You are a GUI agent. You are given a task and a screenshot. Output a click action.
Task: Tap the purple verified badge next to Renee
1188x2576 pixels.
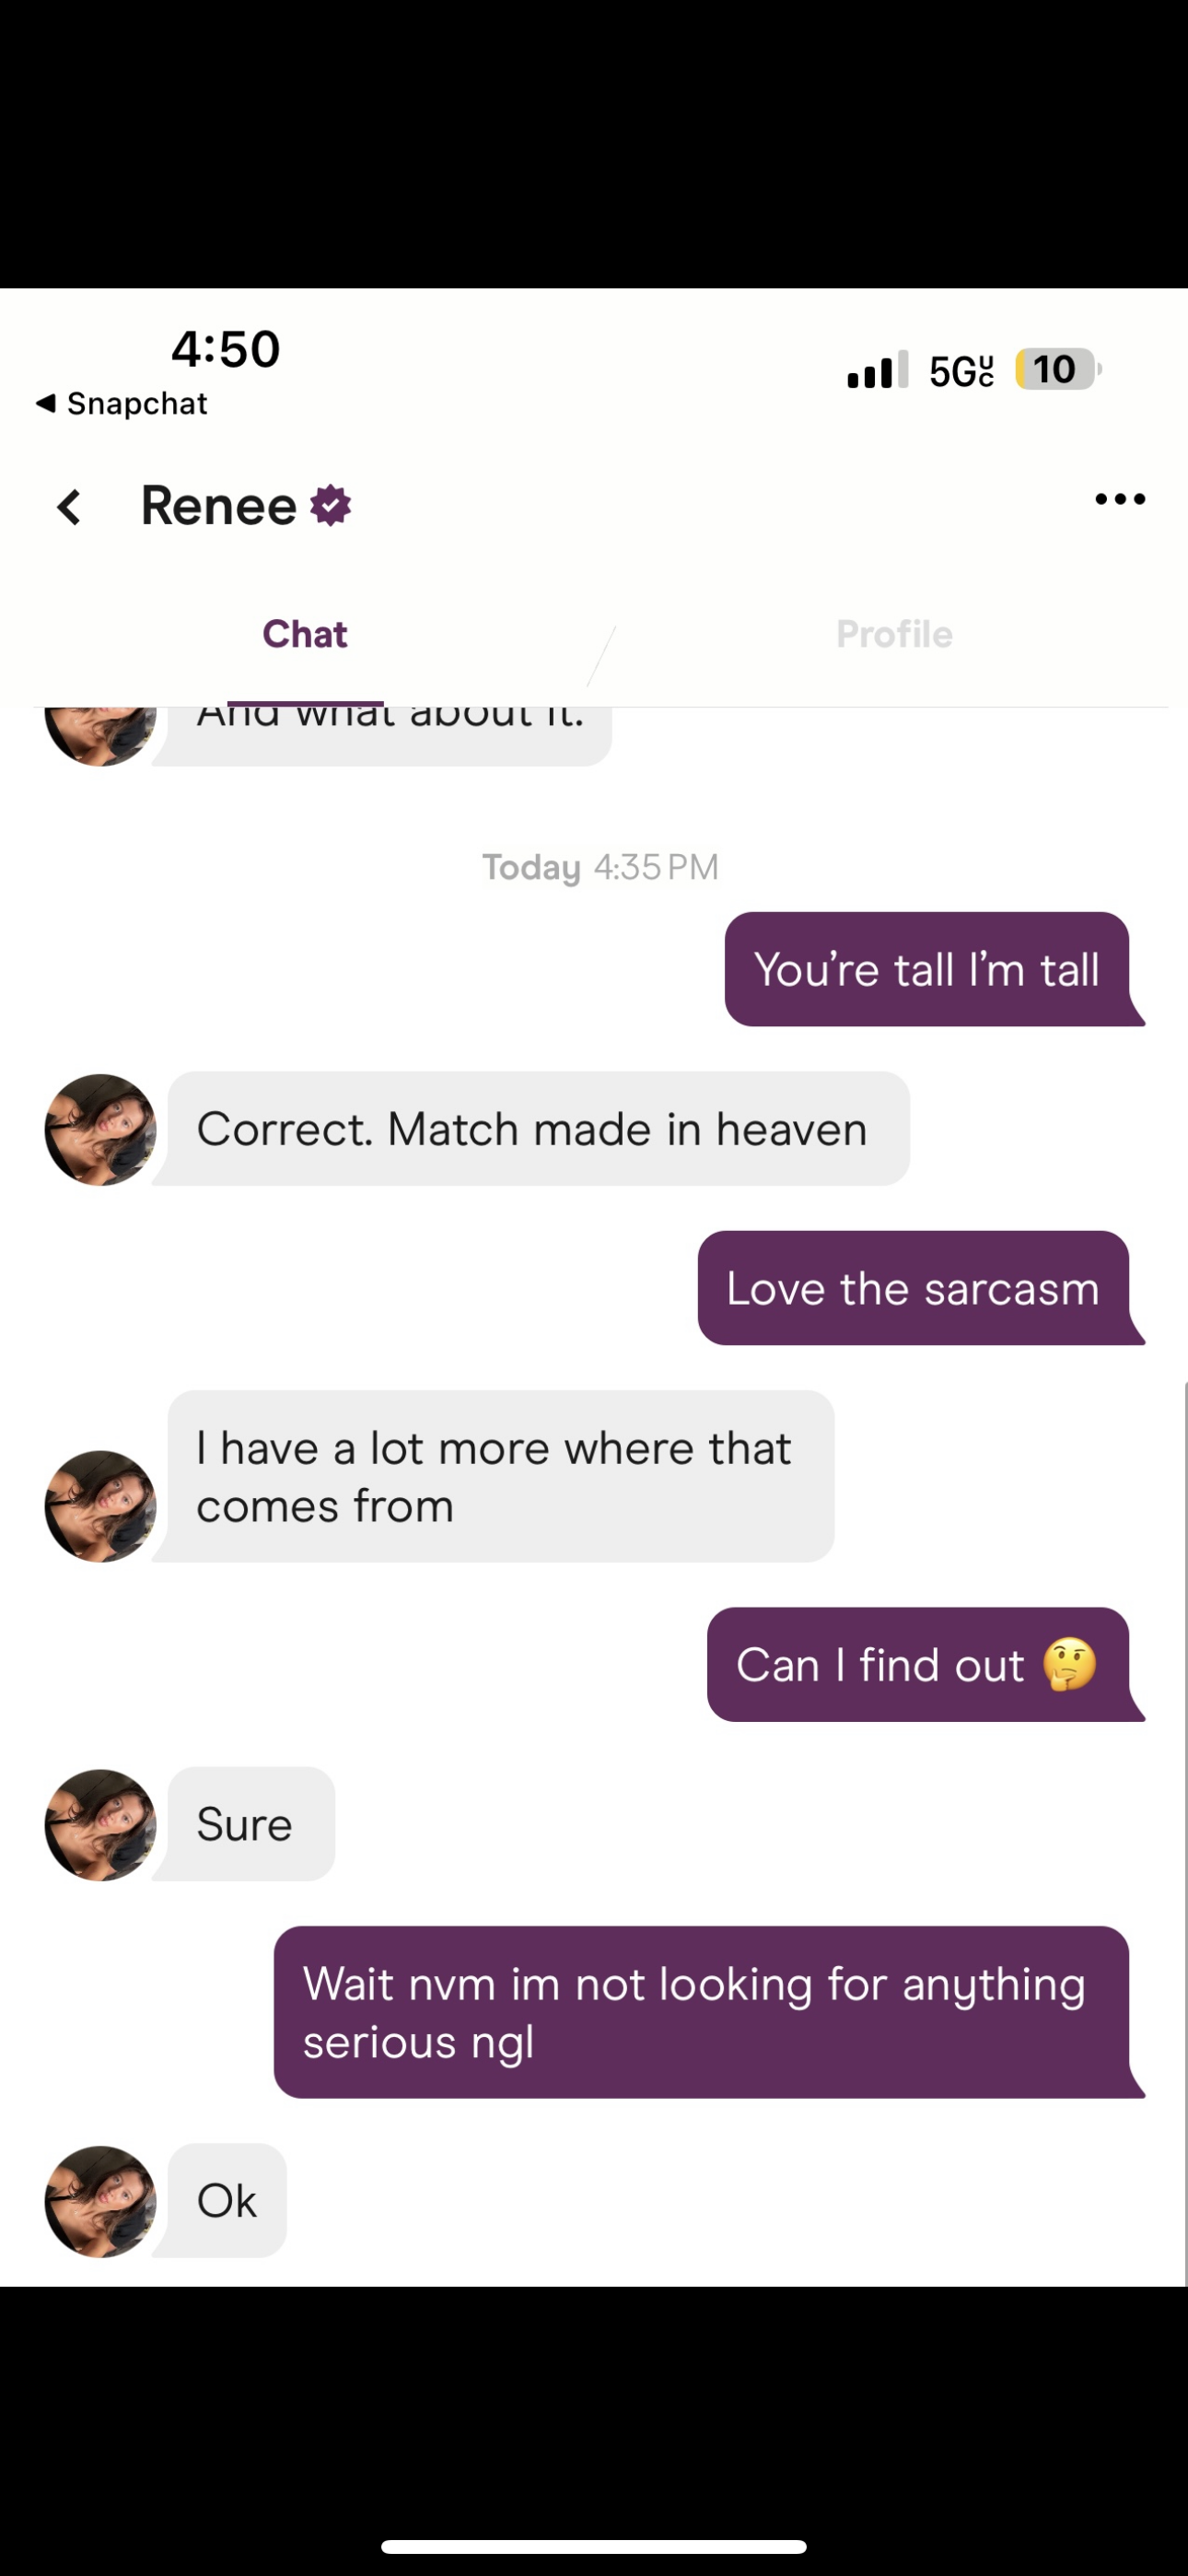coord(331,506)
